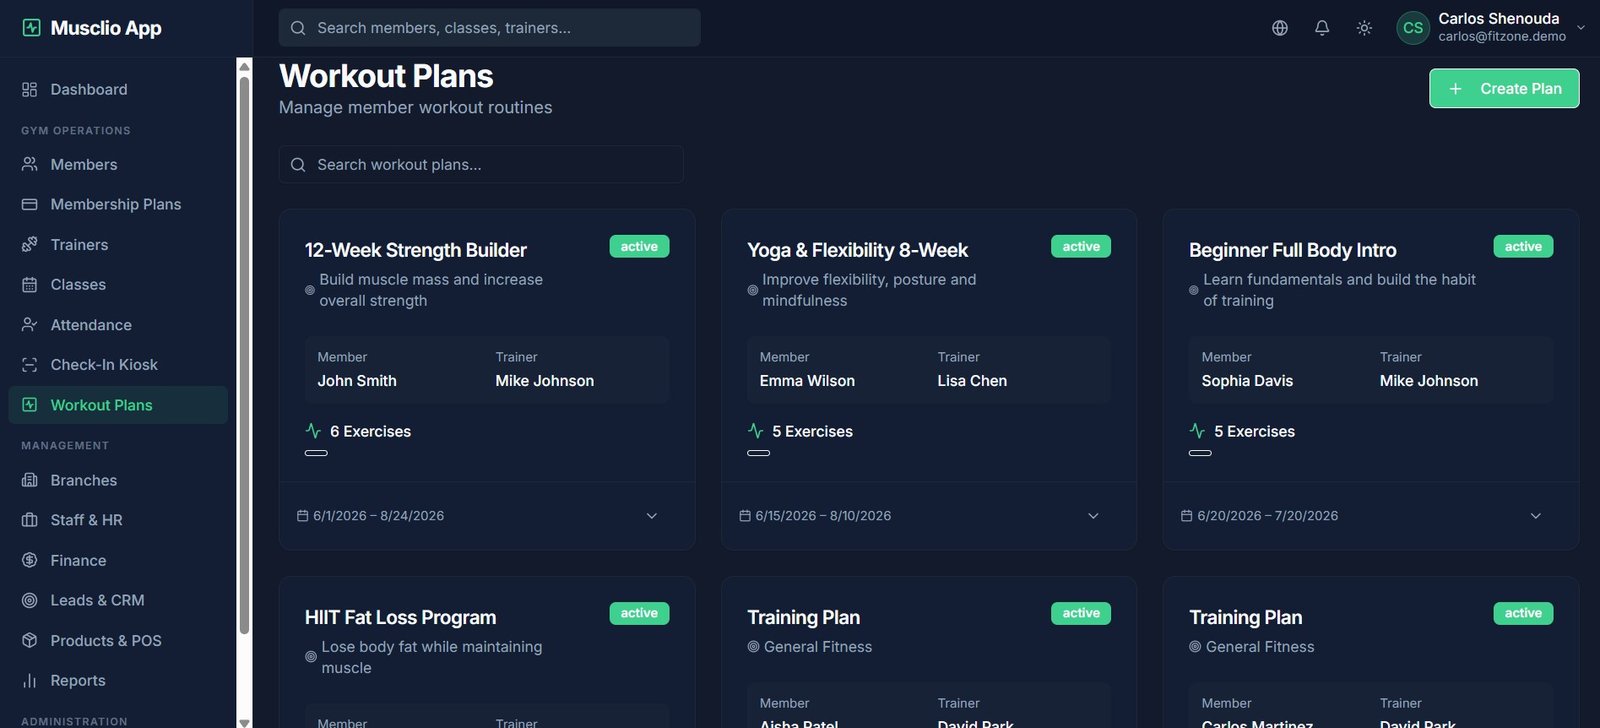1600x728 pixels.
Task: Click the Workout Plans sidebar icon
Action: 30,405
